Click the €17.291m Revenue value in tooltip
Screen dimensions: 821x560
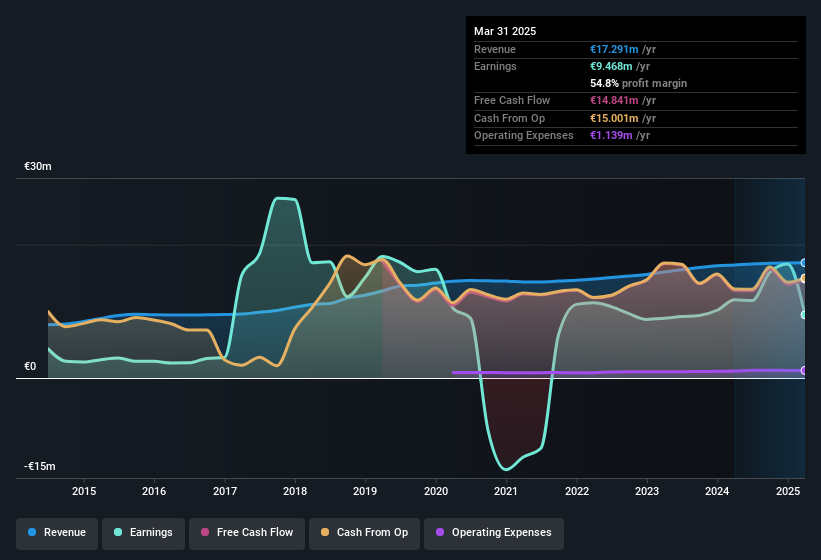[614, 49]
